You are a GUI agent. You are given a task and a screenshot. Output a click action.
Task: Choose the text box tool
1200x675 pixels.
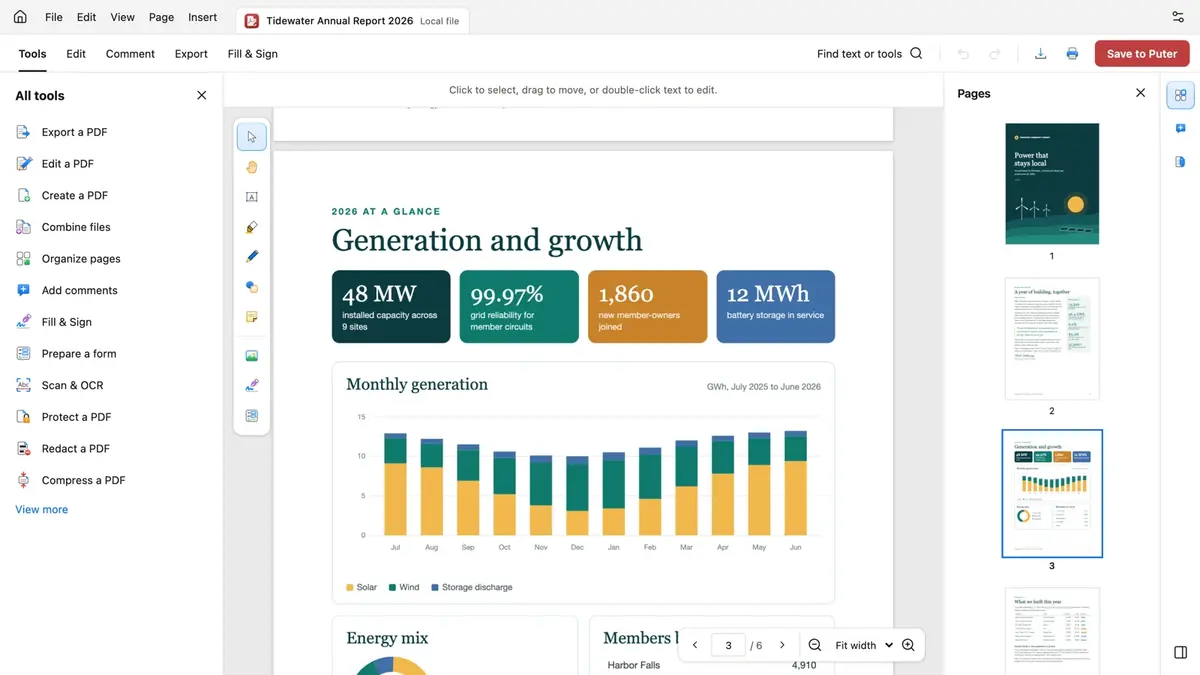point(252,197)
